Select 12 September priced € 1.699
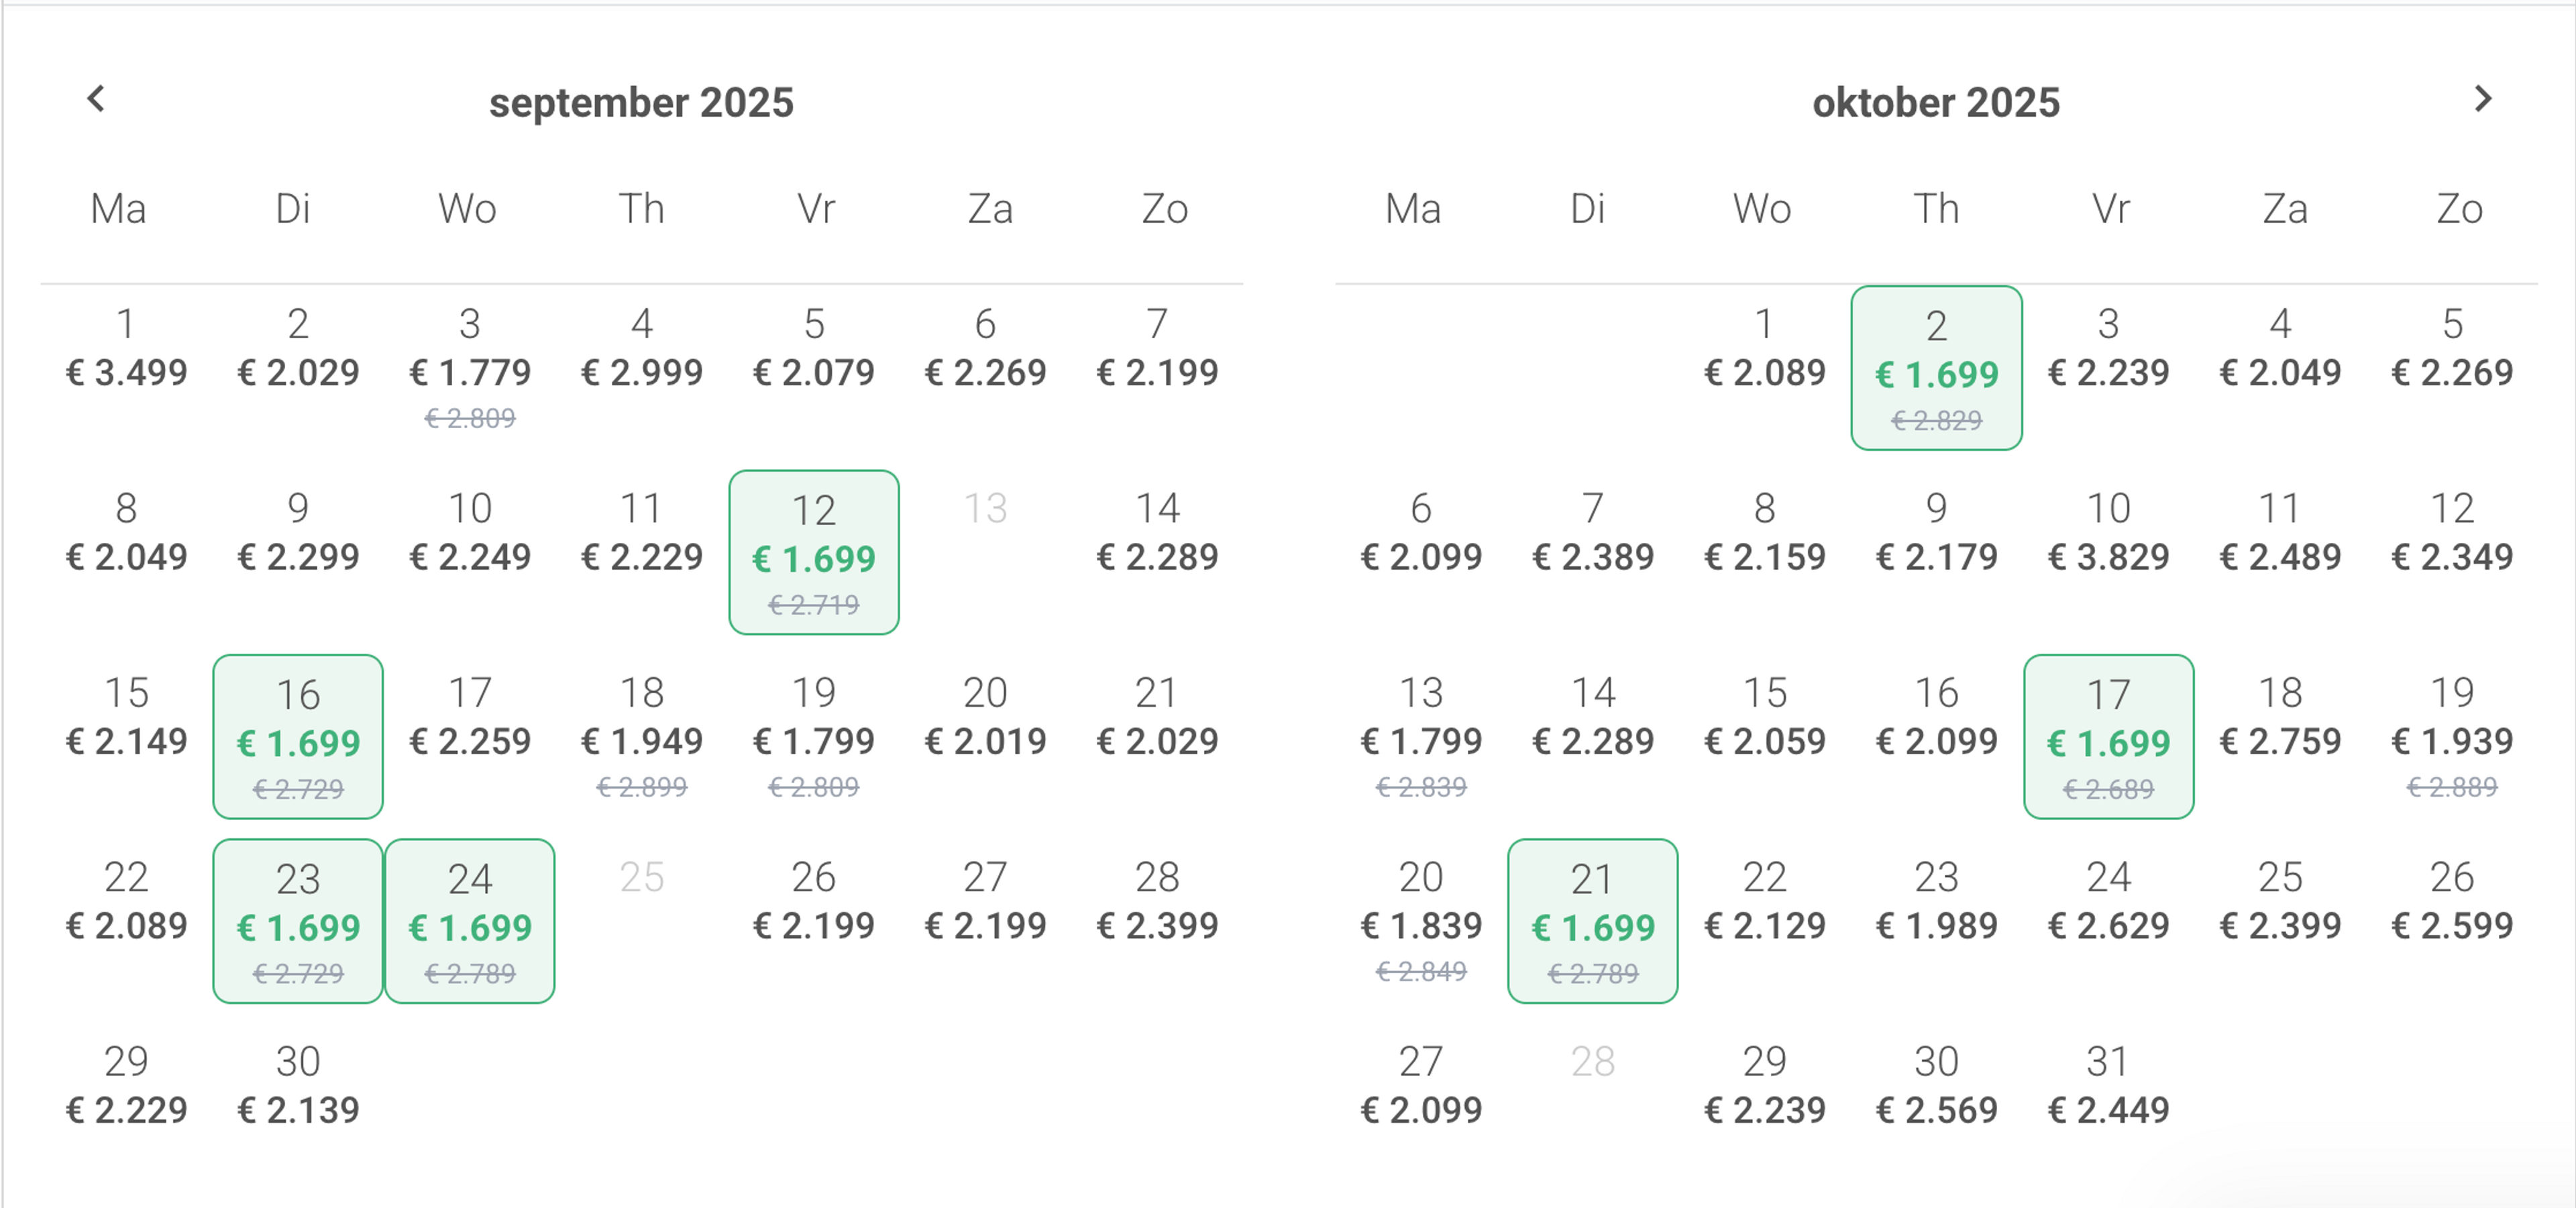 (814, 552)
